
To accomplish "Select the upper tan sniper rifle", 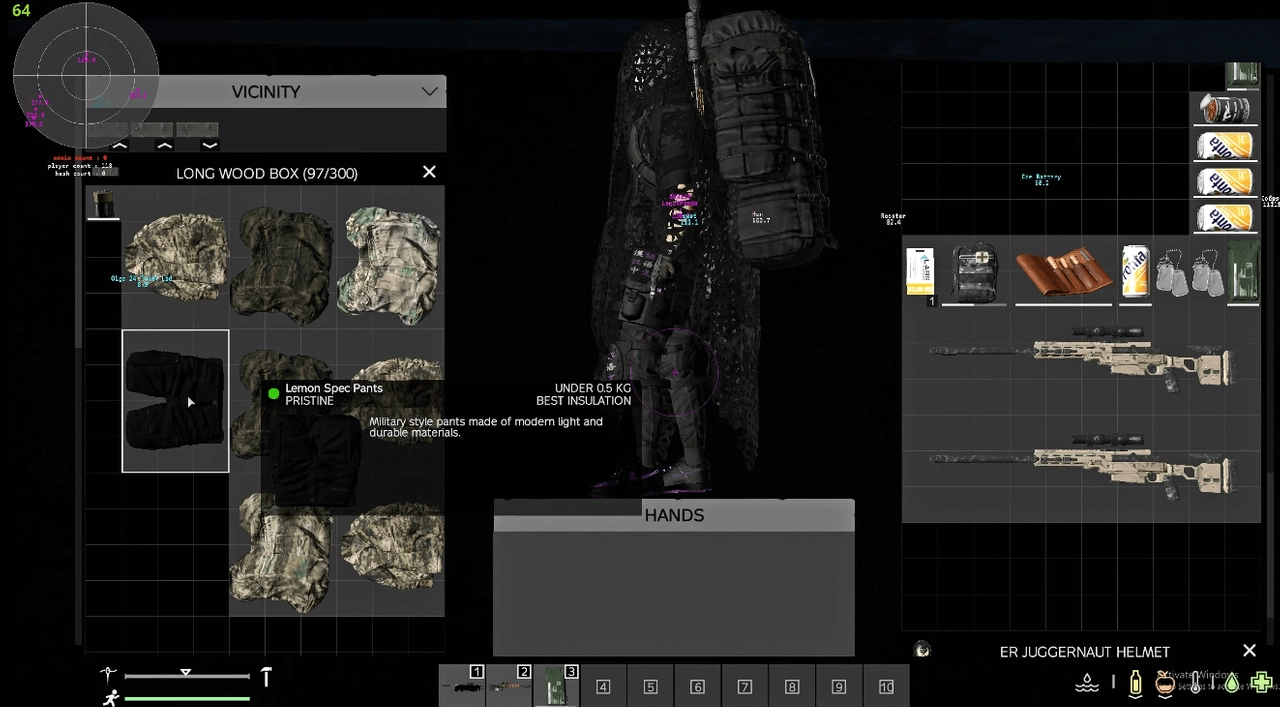I will click(1080, 355).
